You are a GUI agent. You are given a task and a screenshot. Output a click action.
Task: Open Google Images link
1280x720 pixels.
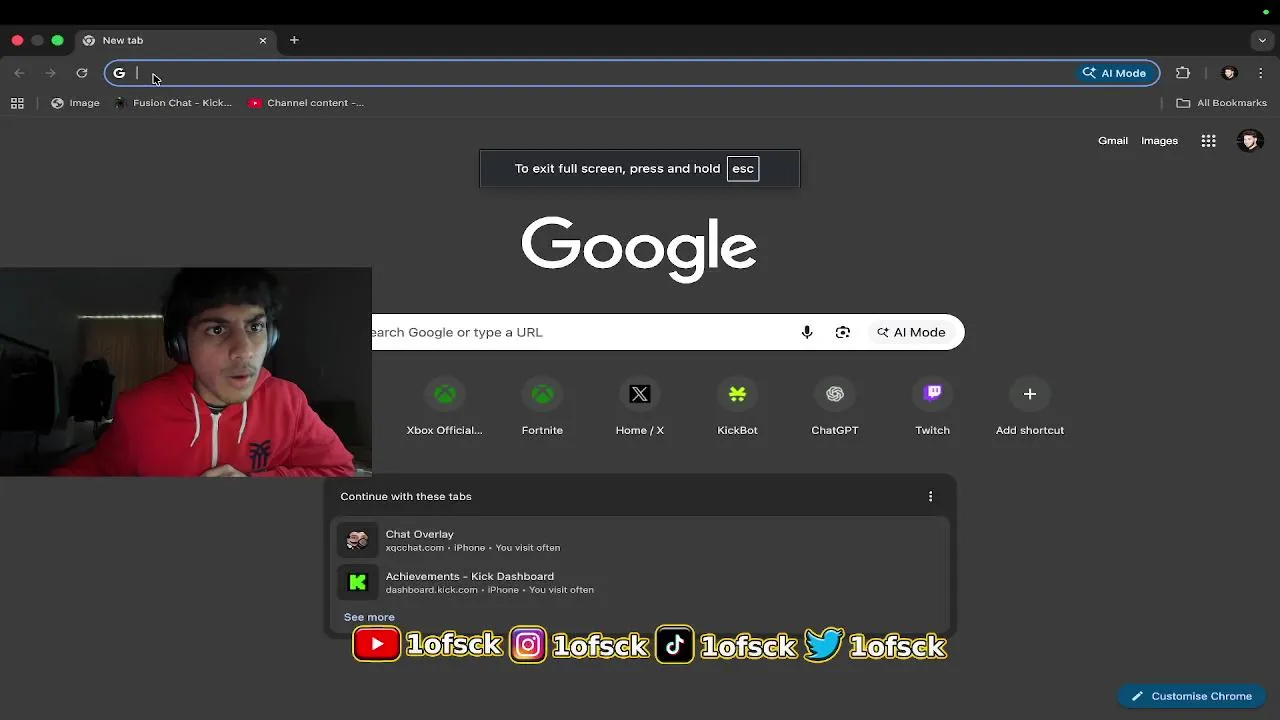1160,141
